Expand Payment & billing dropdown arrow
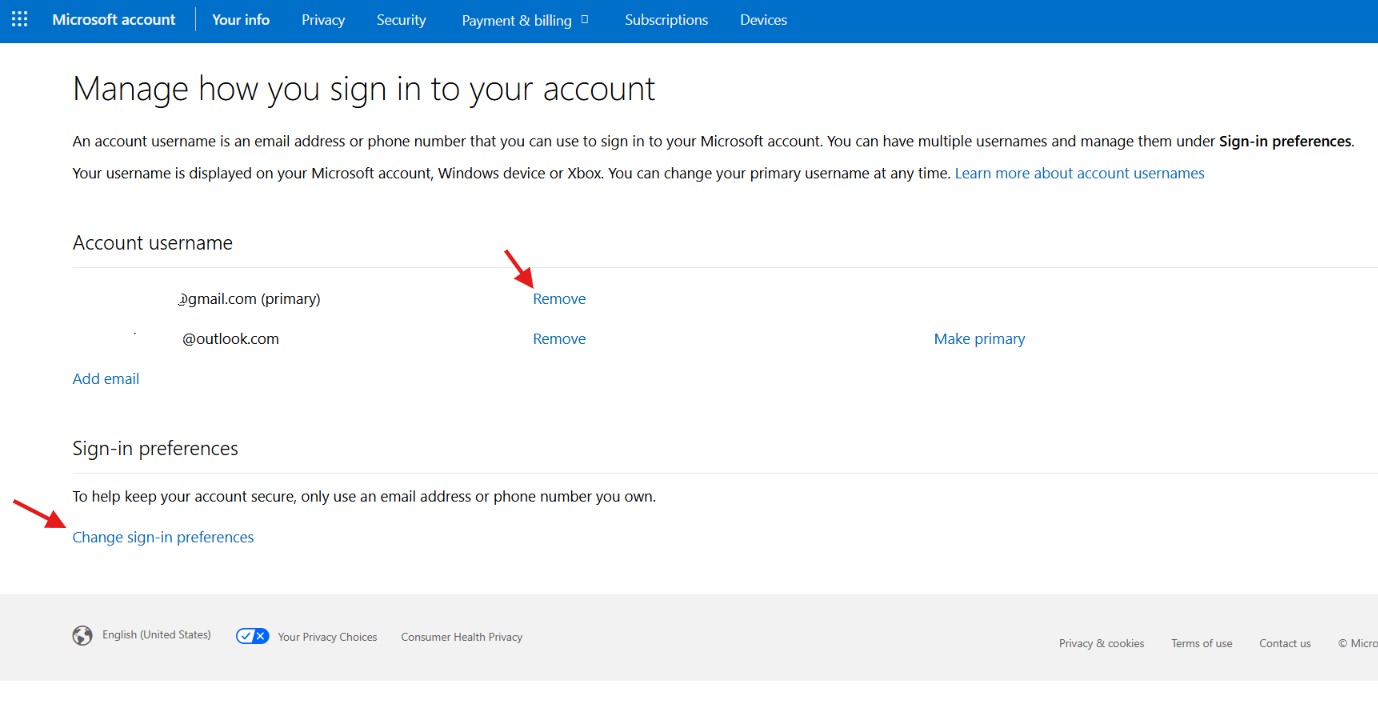This screenshot has height=707, width=1378. click(585, 19)
